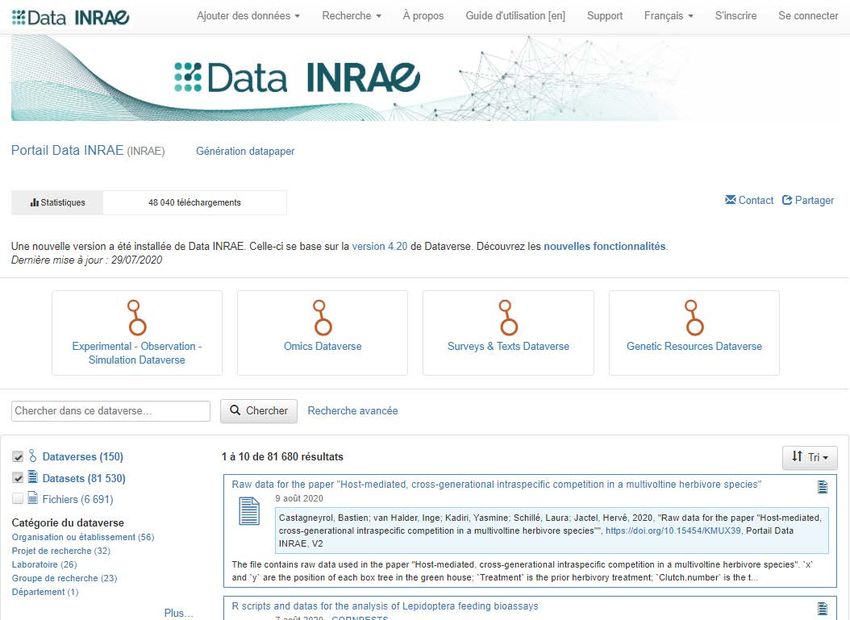The width and height of the screenshot is (850, 620).
Task: Open the Support menu item
Action: pyautogui.click(x=604, y=16)
